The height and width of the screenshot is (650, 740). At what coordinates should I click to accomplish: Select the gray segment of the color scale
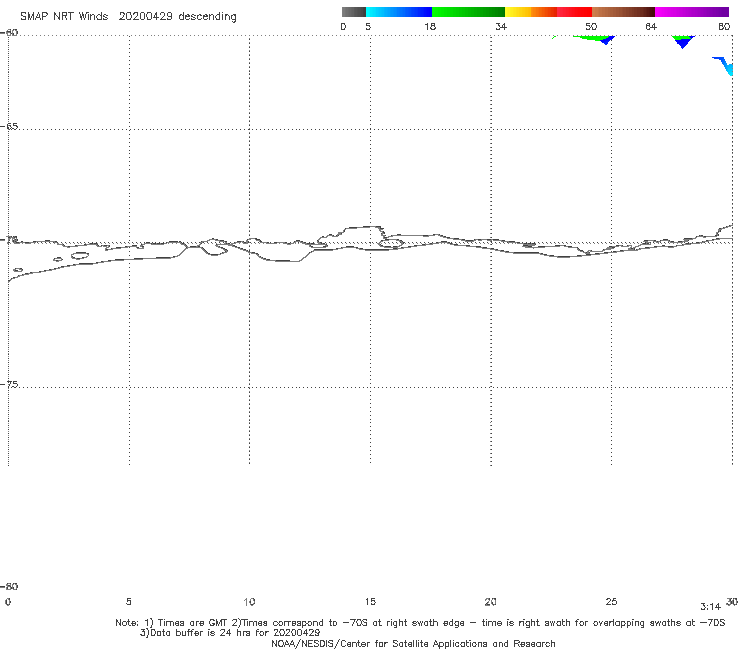(353, 12)
